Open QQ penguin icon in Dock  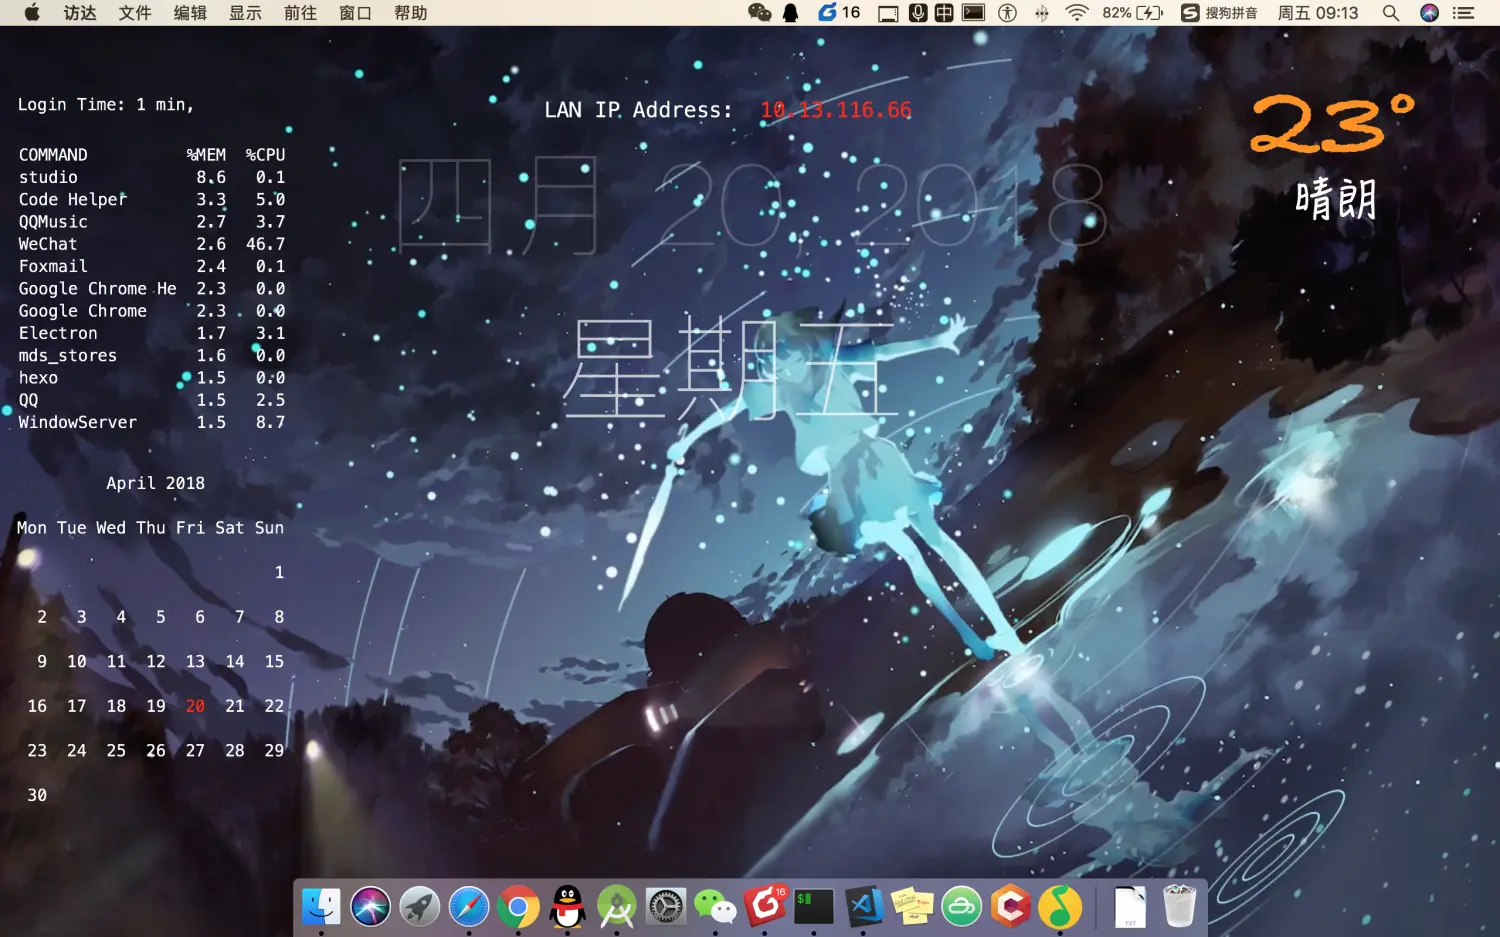coord(568,907)
